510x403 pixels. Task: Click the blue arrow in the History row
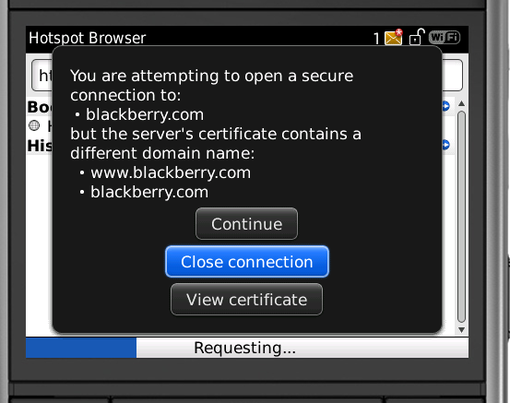point(446,145)
